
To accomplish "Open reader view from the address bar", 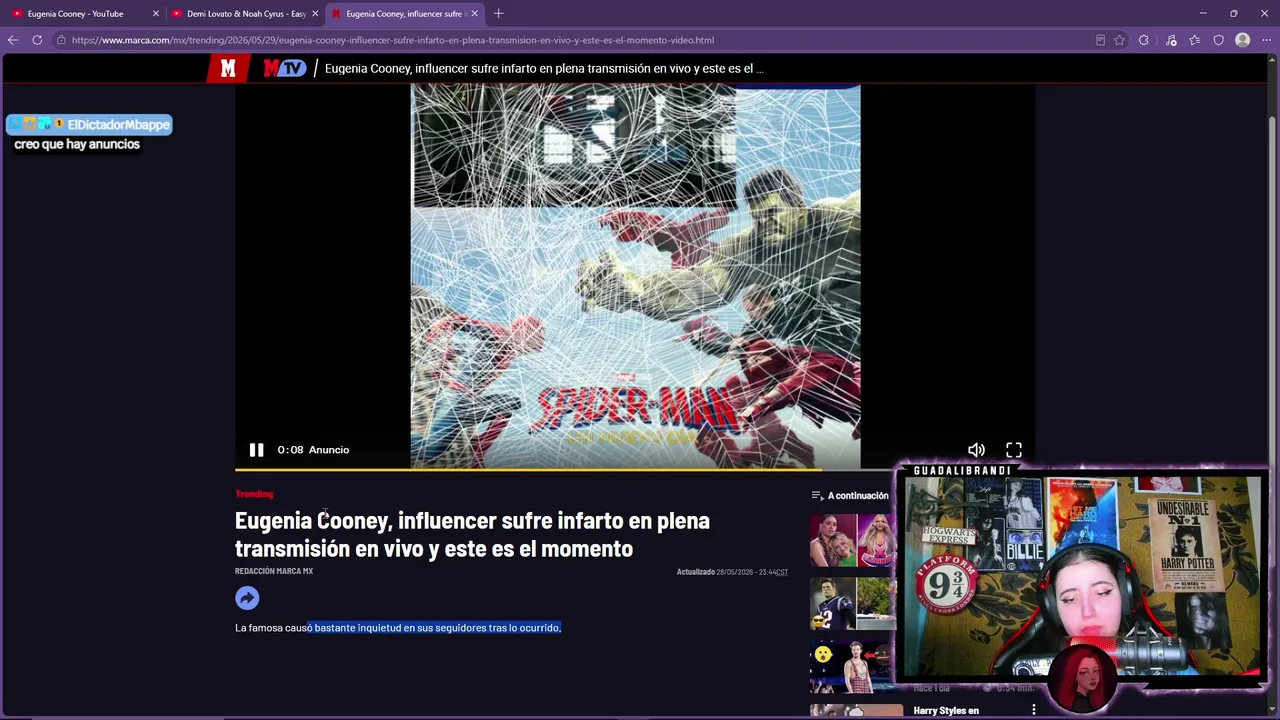I will (x=1100, y=40).
